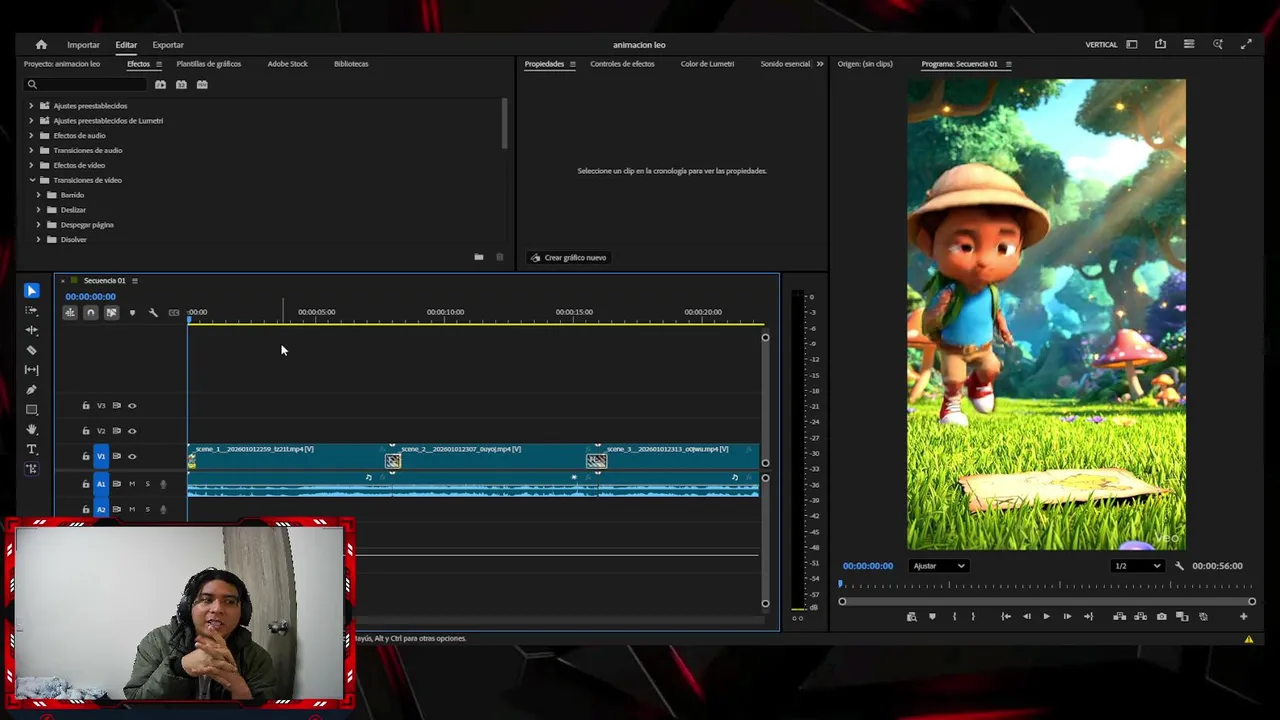Screen dimensions: 1280x720
Task: Expand the Transiciones de audio folder
Action: (31, 151)
